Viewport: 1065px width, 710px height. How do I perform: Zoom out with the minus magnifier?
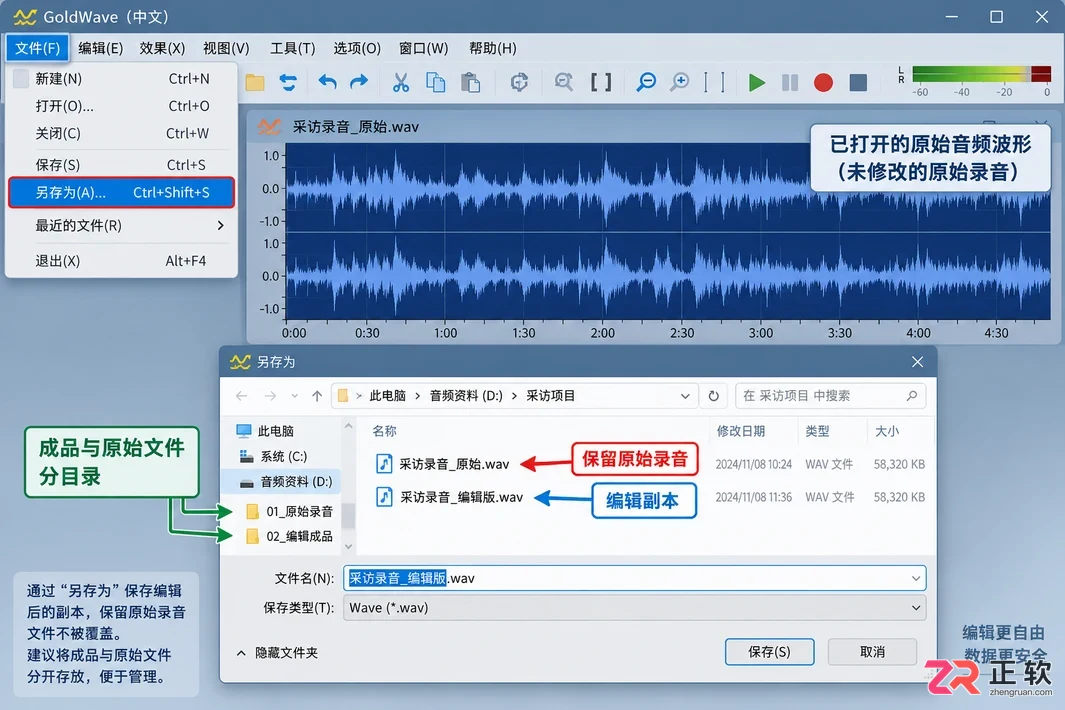click(x=646, y=83)
